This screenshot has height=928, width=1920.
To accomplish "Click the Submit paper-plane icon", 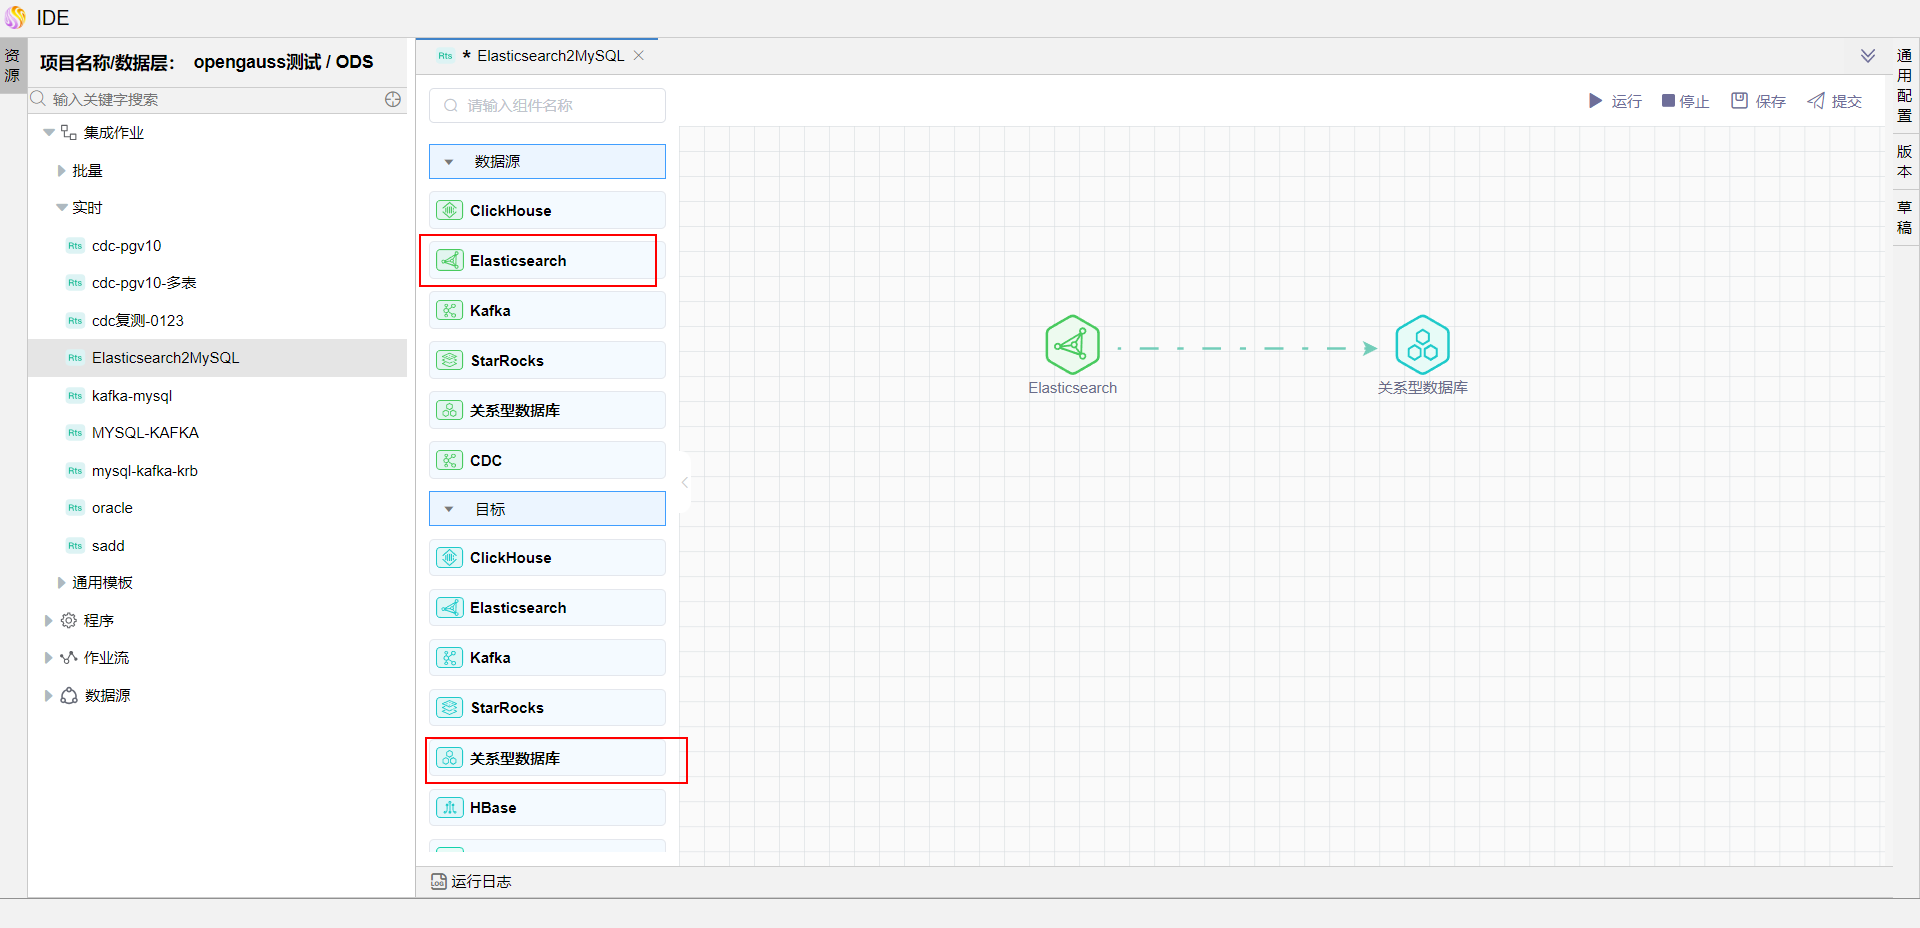I will (x=1816, y=101).
